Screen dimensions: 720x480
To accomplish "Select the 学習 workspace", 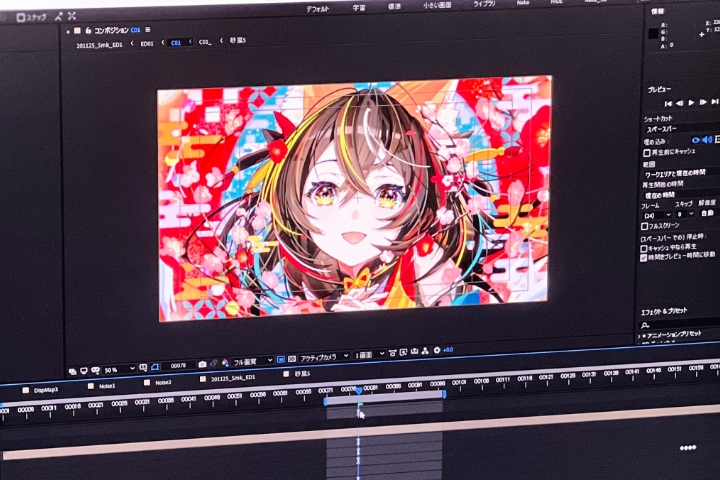I will click(x=359, y=8).
